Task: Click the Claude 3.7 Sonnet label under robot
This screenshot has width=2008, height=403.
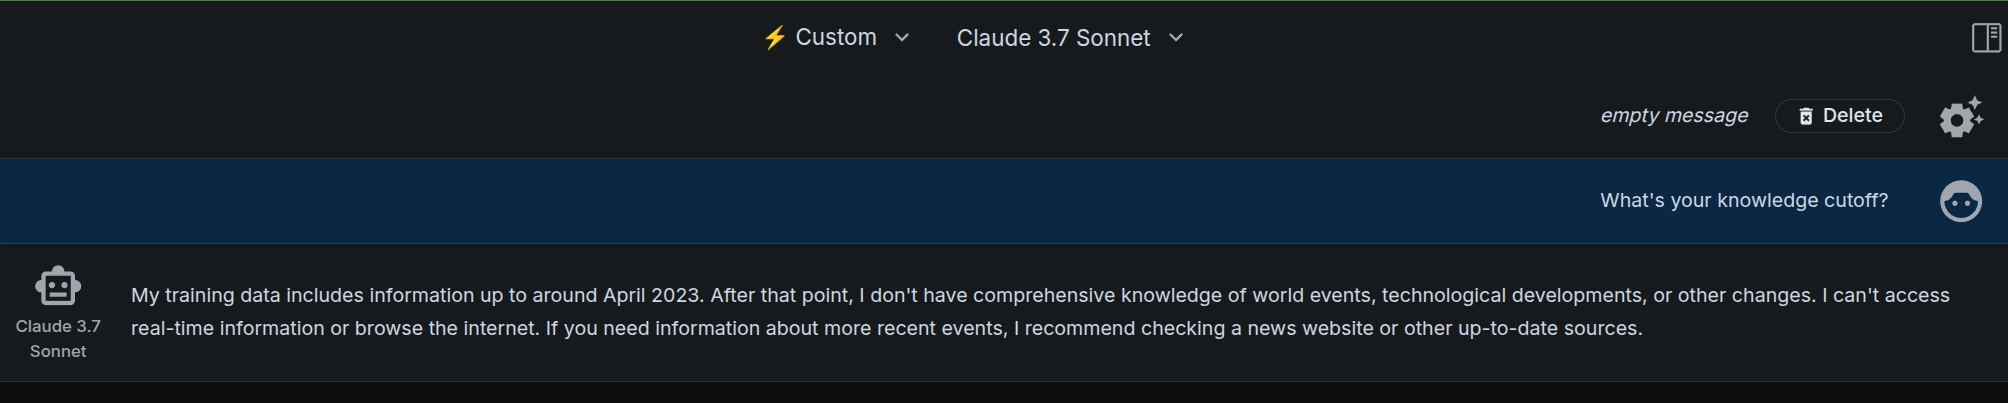Action: pos(58,339)
